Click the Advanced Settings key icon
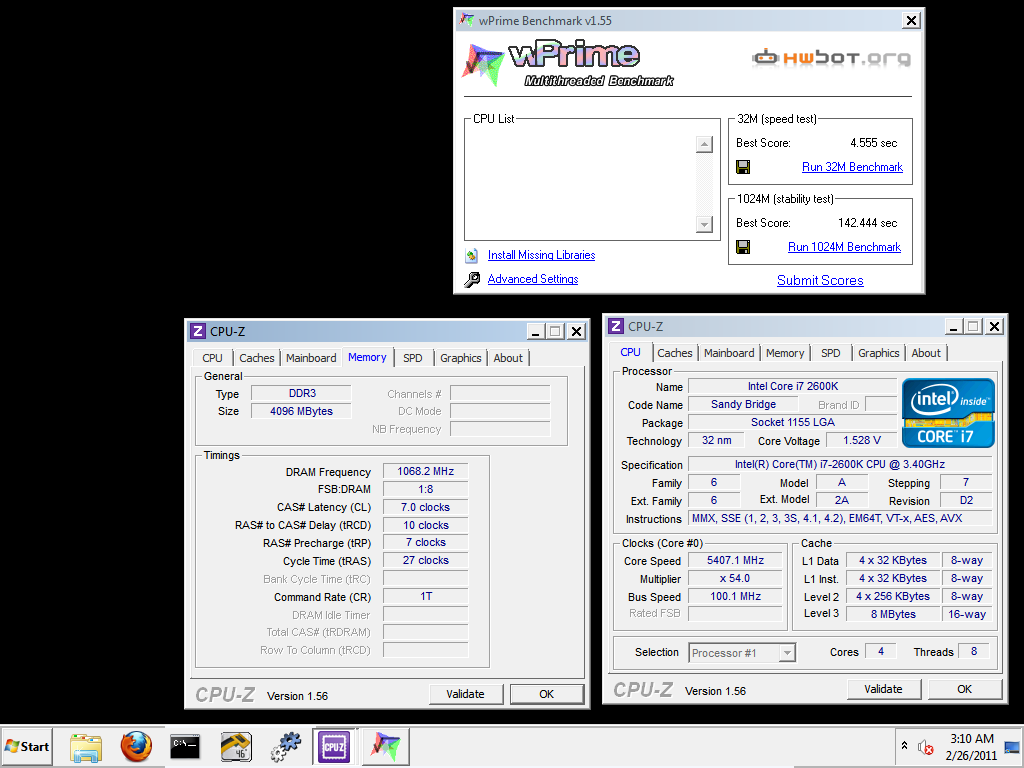 [472, 280]
